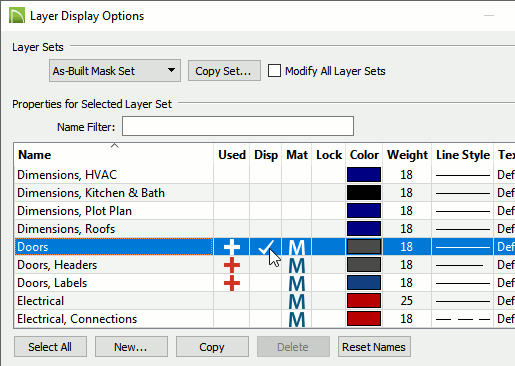
Task: Open Line Style dropdown for Doors row
Action: click(x=463, y=247)
